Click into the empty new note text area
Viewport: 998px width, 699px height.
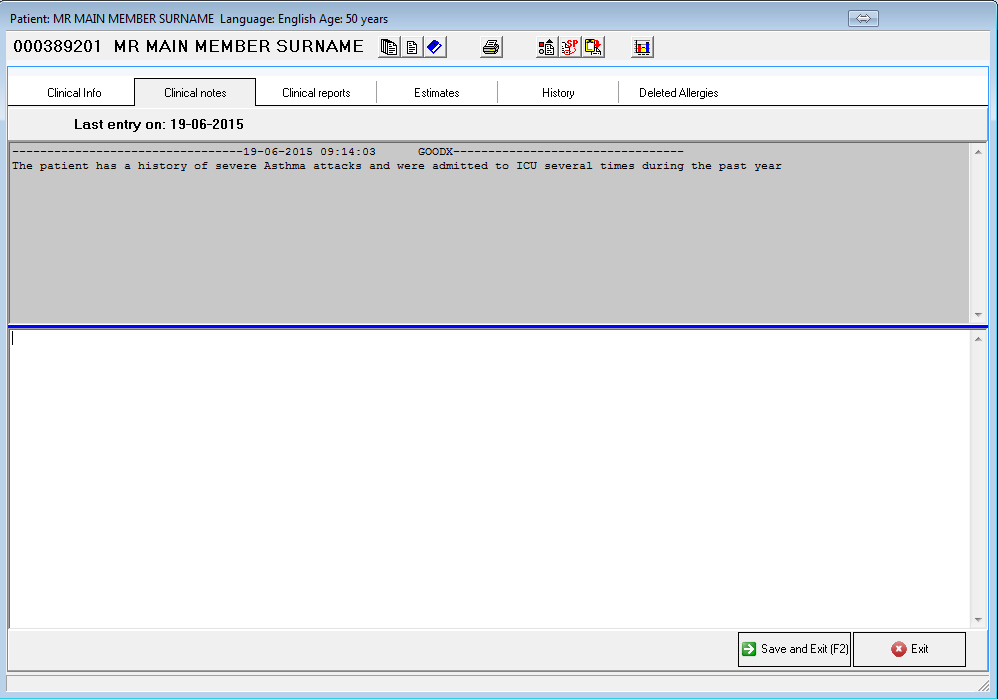pos(489,479)
